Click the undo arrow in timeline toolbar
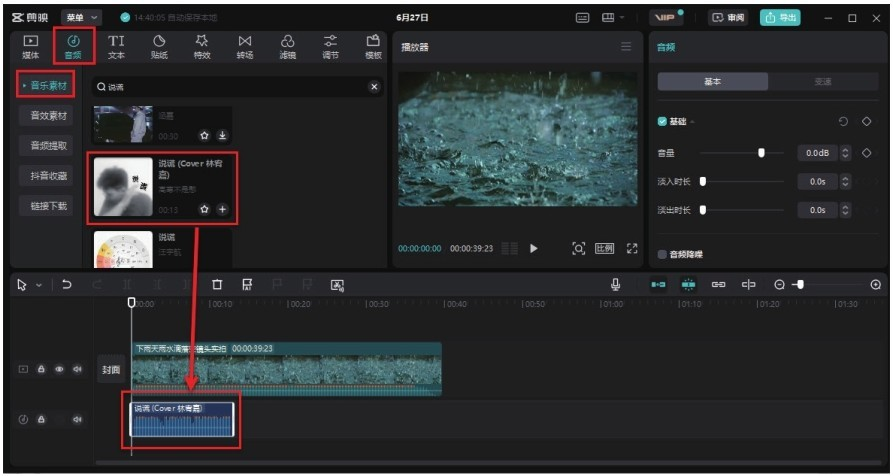Screen dimensions: 893x476 [x=67, y=285]
